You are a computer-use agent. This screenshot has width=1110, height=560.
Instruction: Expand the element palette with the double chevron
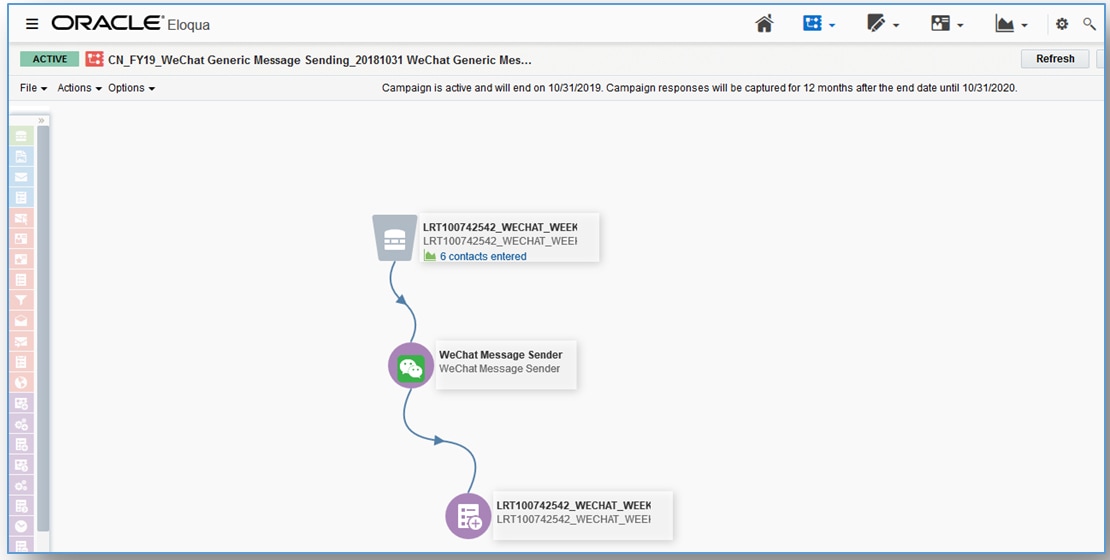pos(42,120)
